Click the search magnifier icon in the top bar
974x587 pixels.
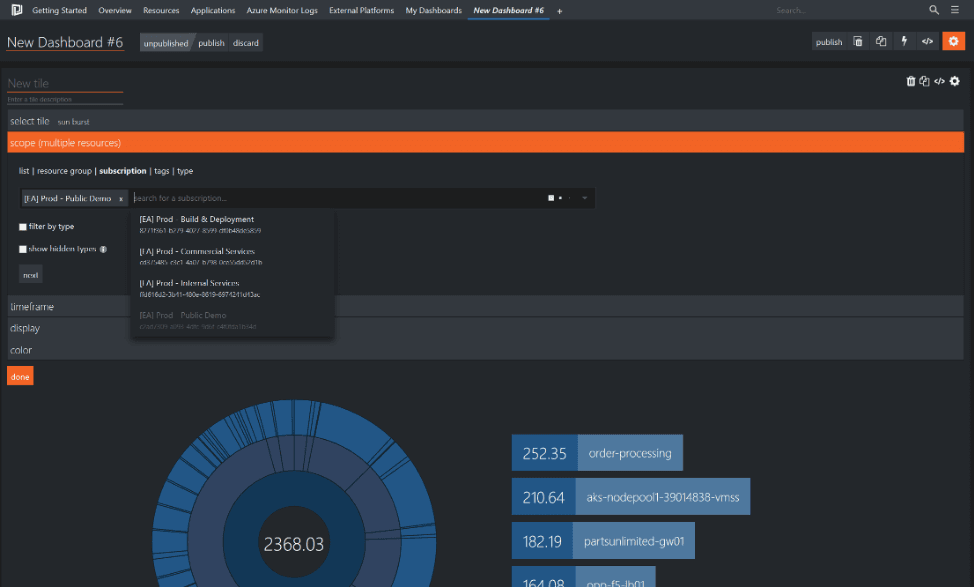tap(934, 10)
